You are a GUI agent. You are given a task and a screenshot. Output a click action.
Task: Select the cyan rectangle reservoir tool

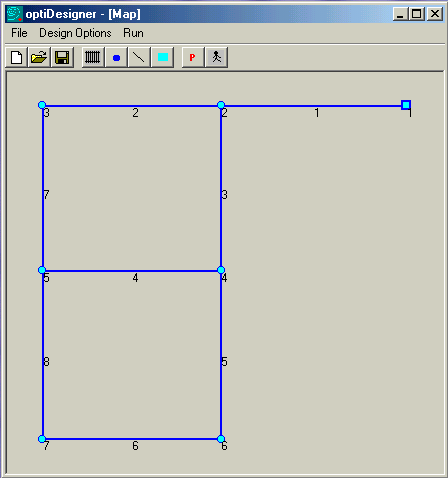point(162,57)
